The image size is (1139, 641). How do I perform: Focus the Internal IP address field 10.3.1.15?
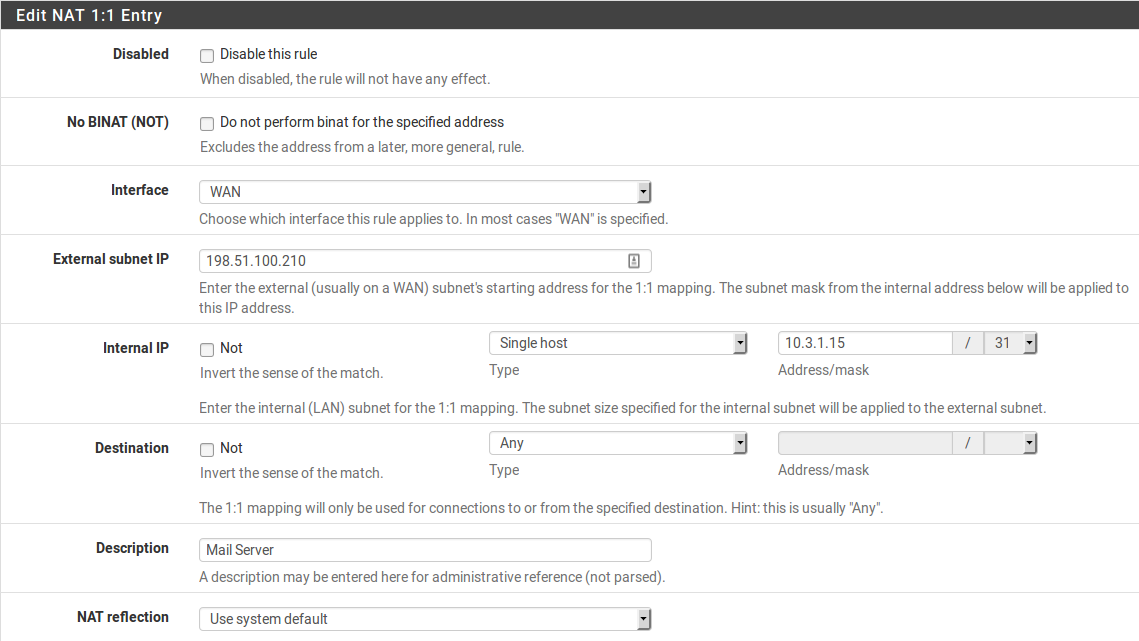coord(864,343)
